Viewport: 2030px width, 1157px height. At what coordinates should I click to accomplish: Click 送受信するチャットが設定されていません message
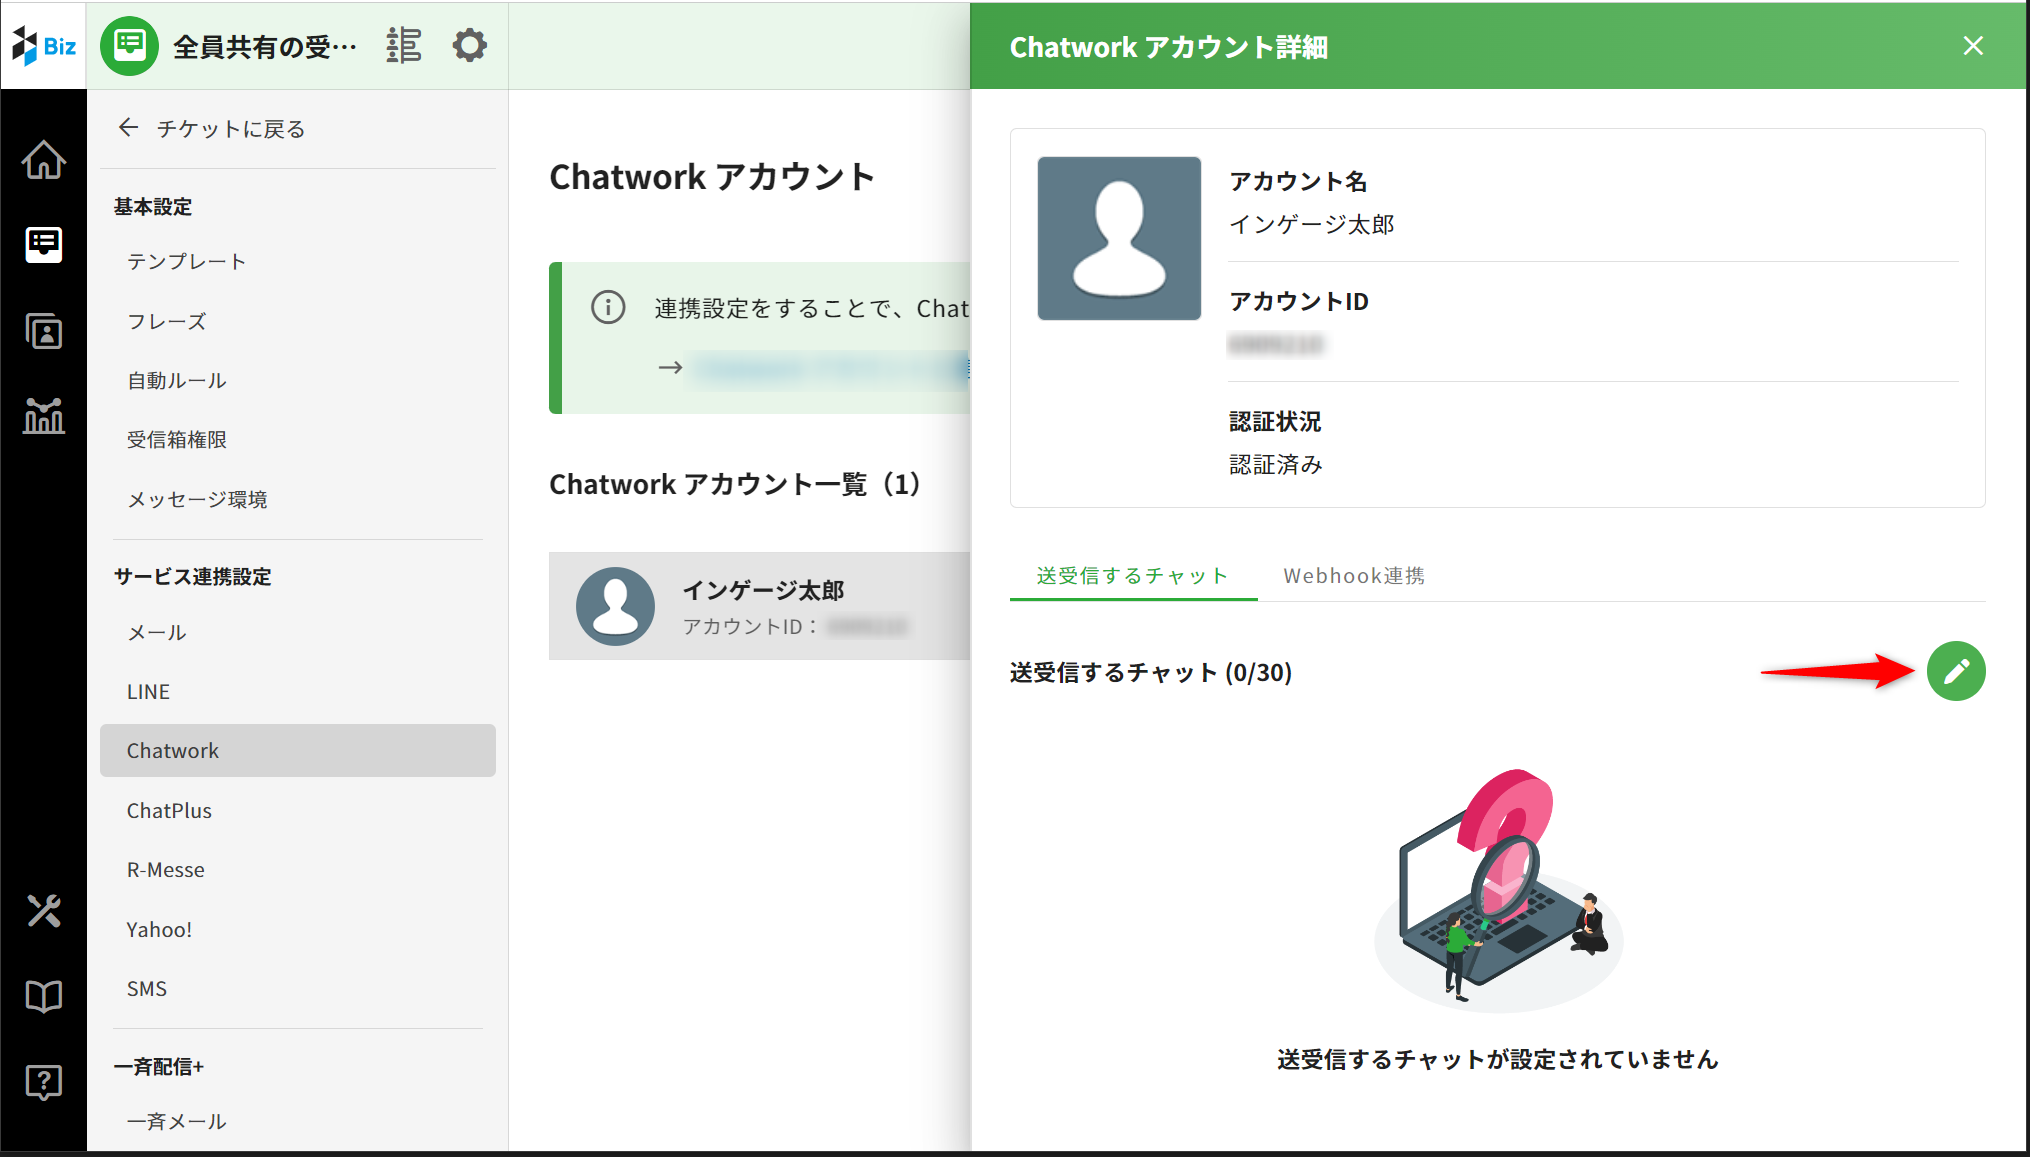(1497, 1059)
